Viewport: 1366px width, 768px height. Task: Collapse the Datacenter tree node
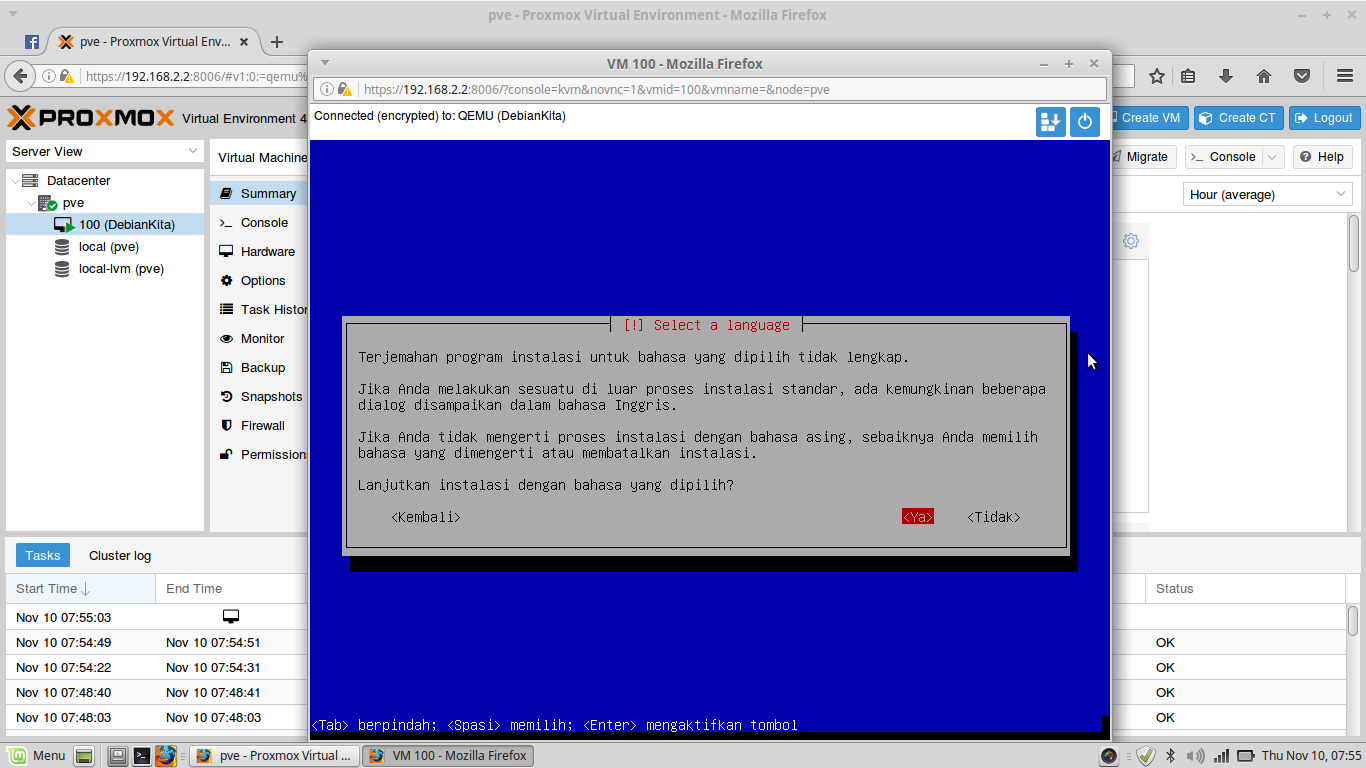pos(14,181)
